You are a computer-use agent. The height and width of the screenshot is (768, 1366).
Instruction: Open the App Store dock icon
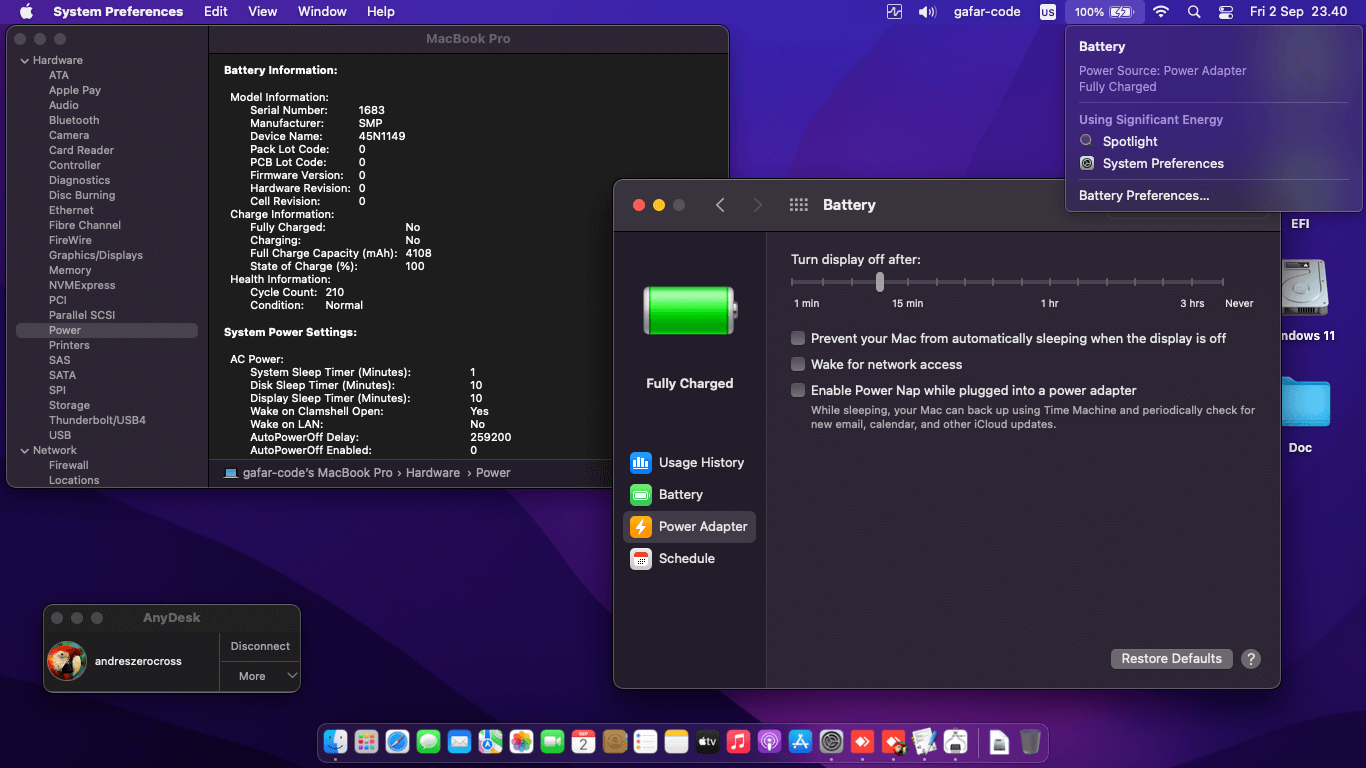tap(800, 742)
